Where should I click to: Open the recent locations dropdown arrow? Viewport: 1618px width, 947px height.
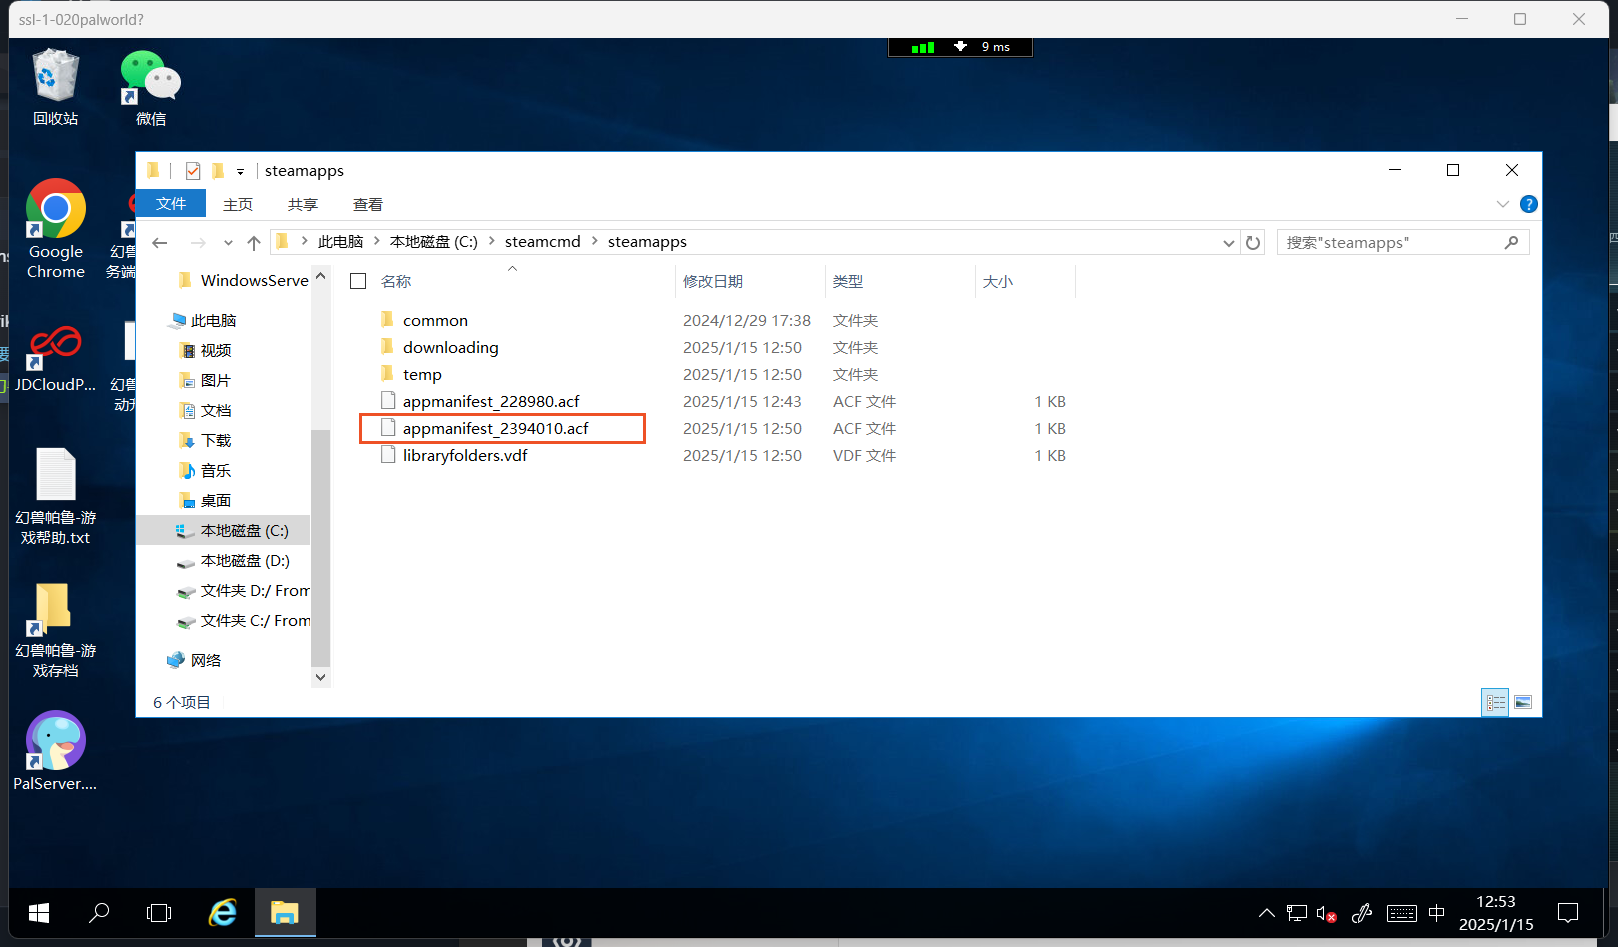228,242
